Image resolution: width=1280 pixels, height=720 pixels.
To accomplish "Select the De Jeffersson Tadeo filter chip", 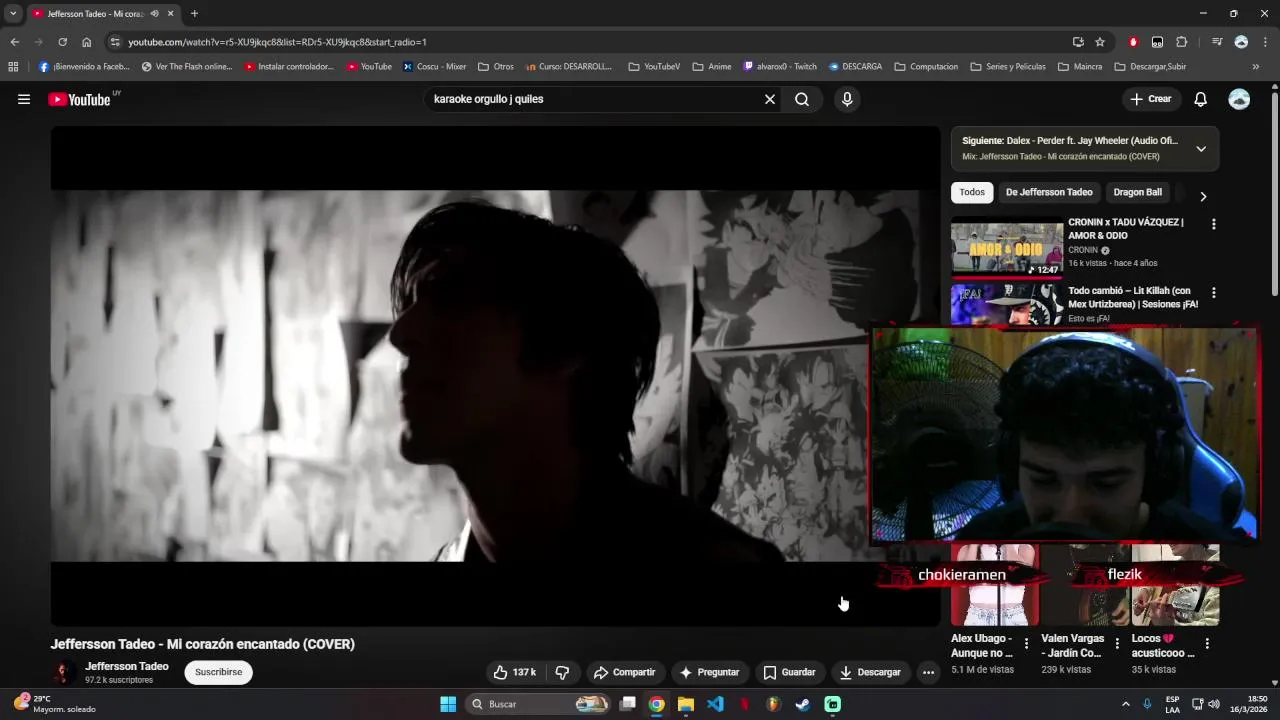I will coord(1049,192).
